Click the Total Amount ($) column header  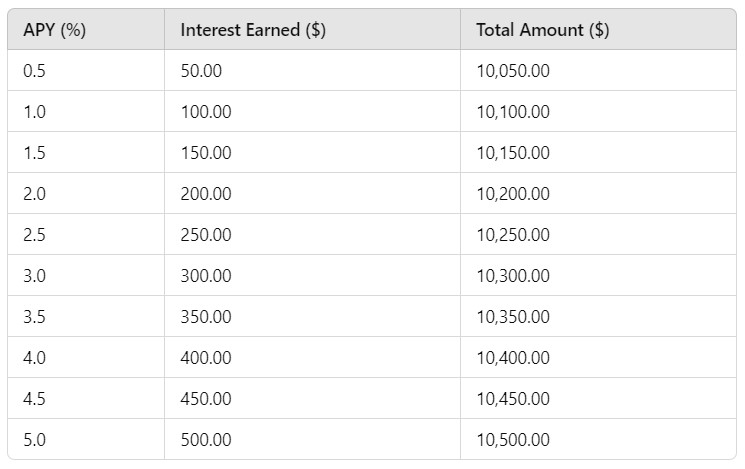(598, 29)
